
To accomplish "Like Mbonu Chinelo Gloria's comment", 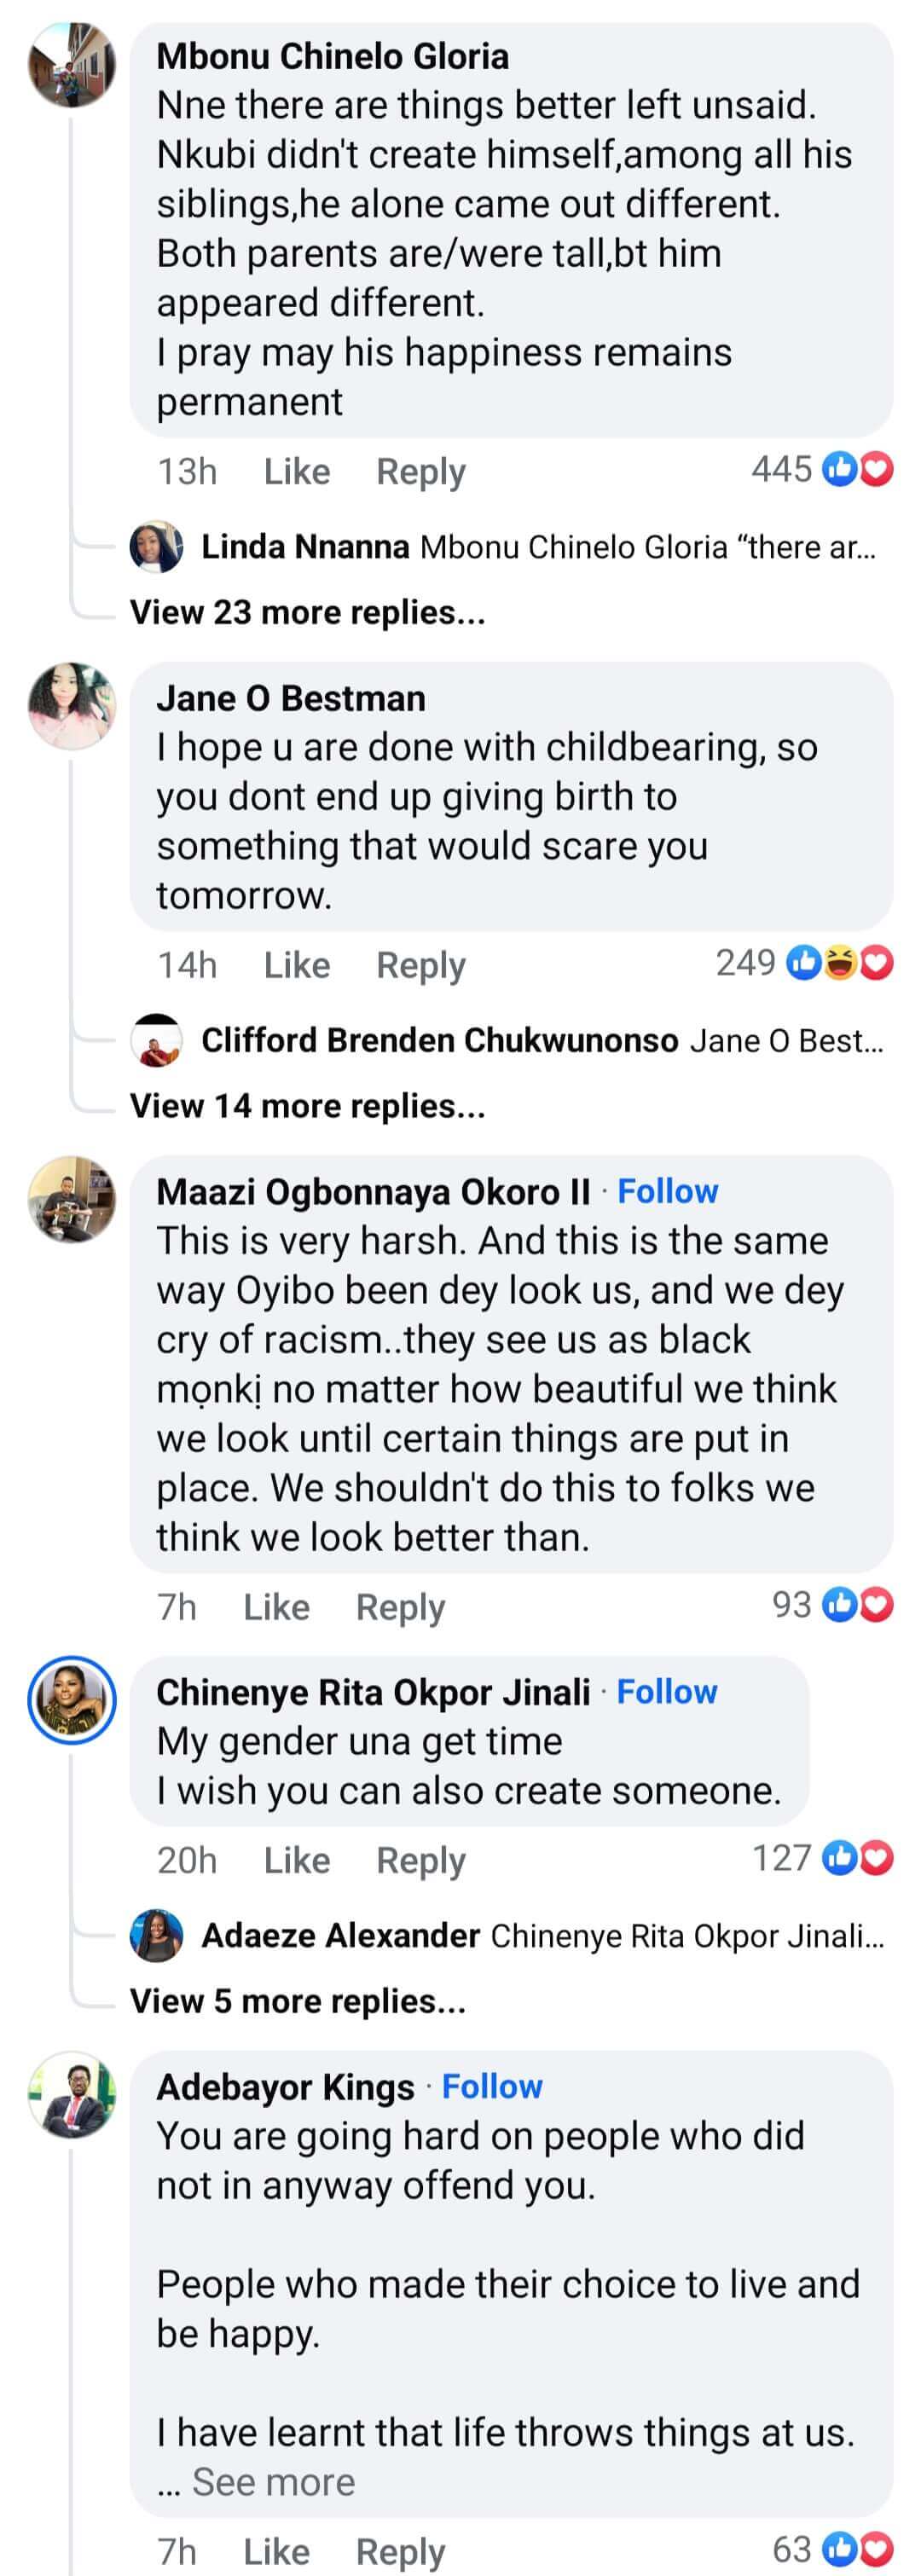I will [x=296, y=471].
